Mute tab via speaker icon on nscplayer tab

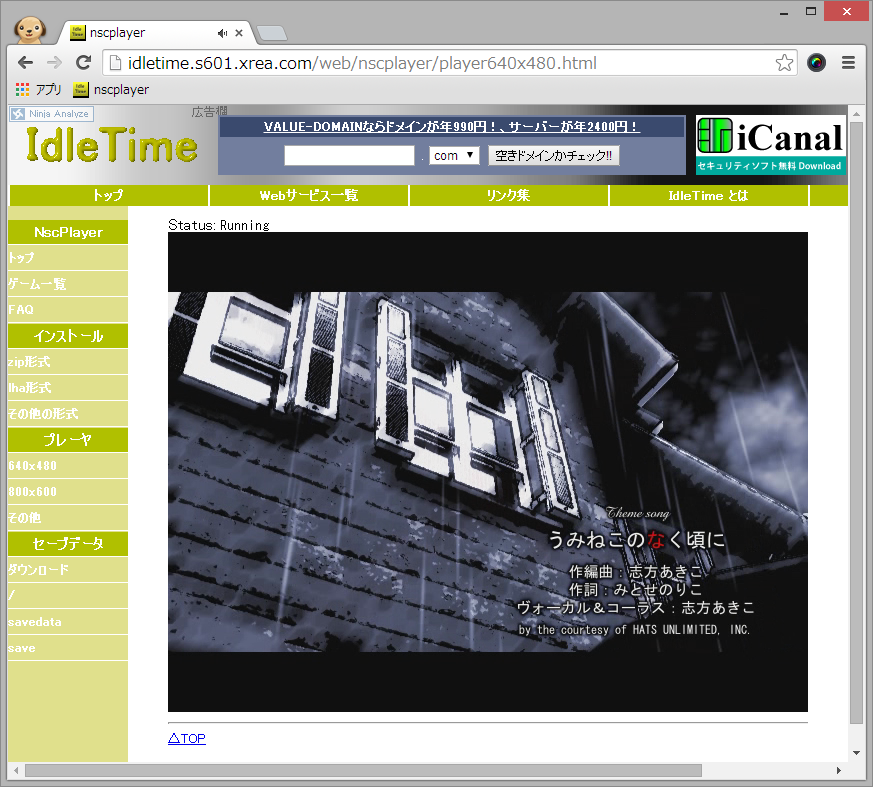coord(223,33)
